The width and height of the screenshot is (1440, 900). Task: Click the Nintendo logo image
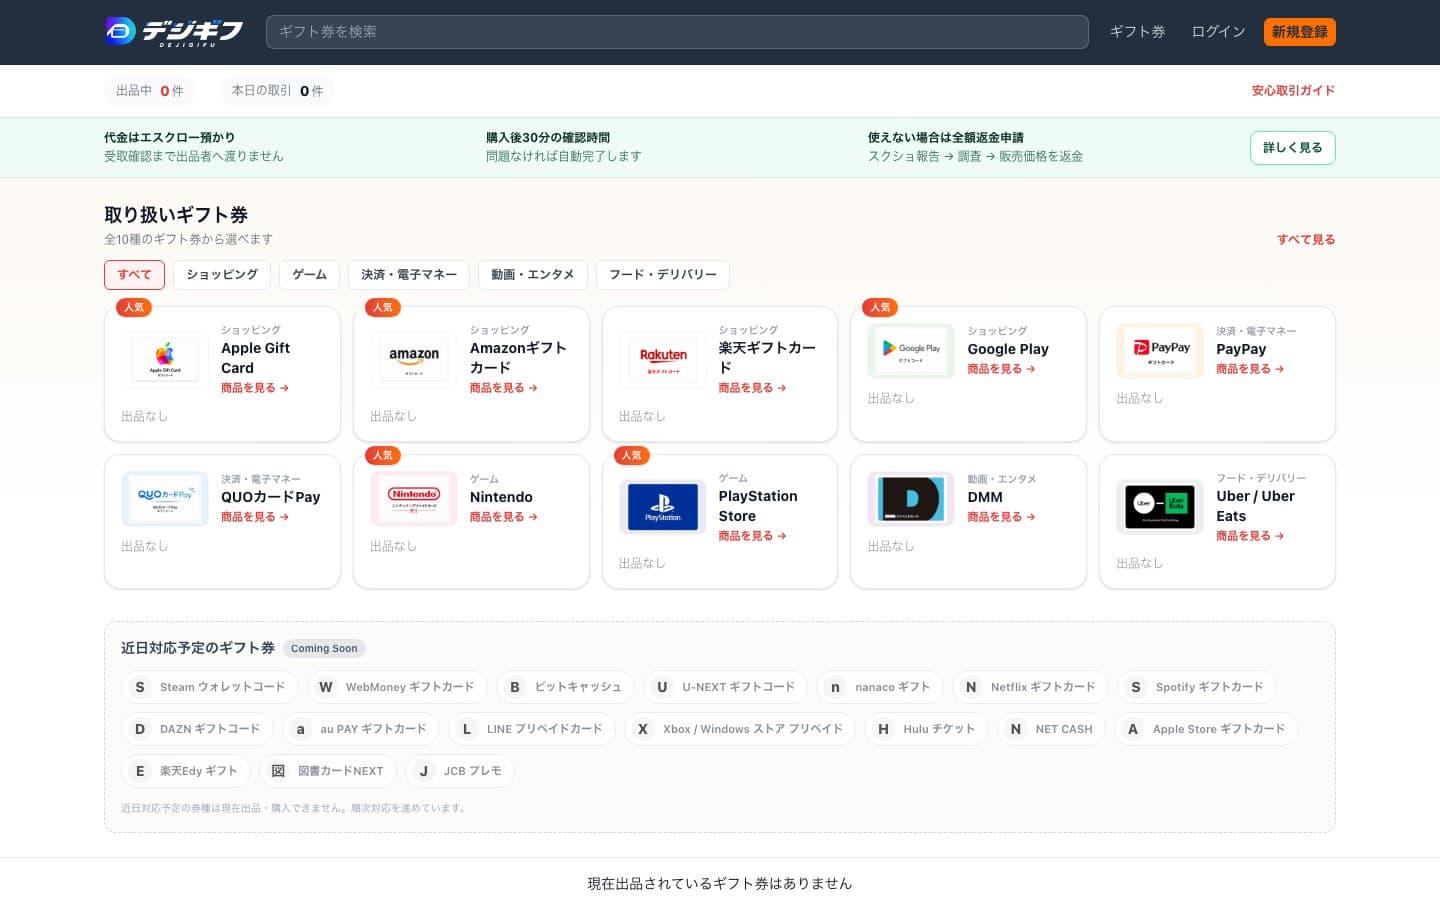[x=414, y=499]
